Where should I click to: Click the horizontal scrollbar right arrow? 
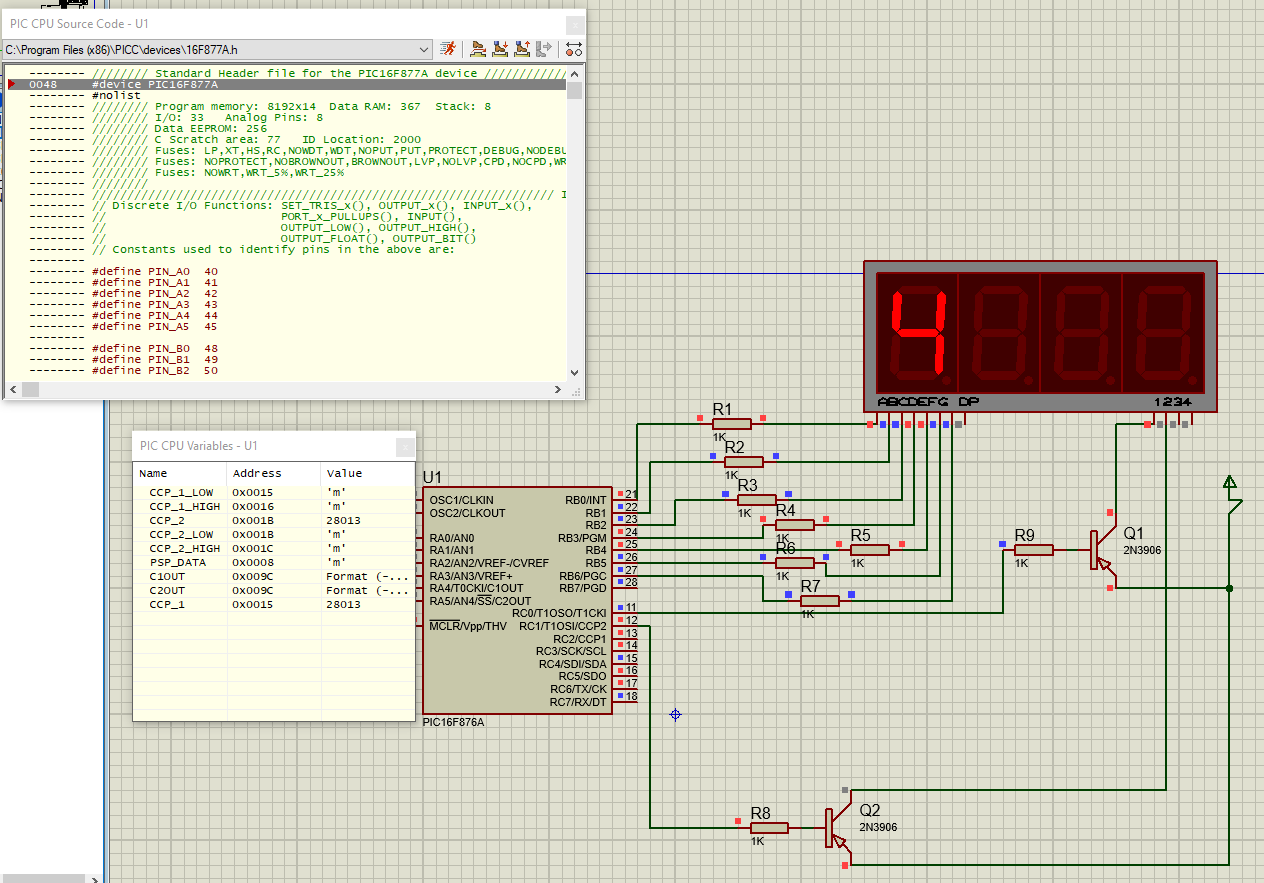click(x=560, y=388)
